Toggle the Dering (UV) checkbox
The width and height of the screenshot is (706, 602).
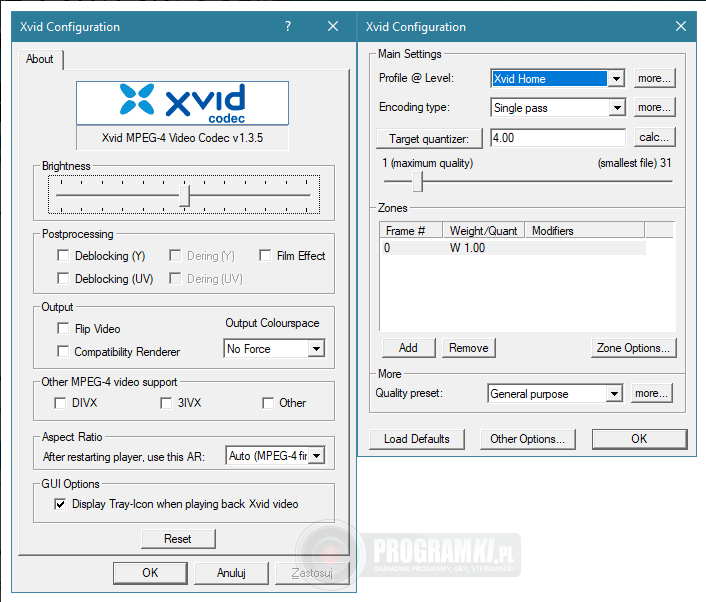tap(175, 278)
